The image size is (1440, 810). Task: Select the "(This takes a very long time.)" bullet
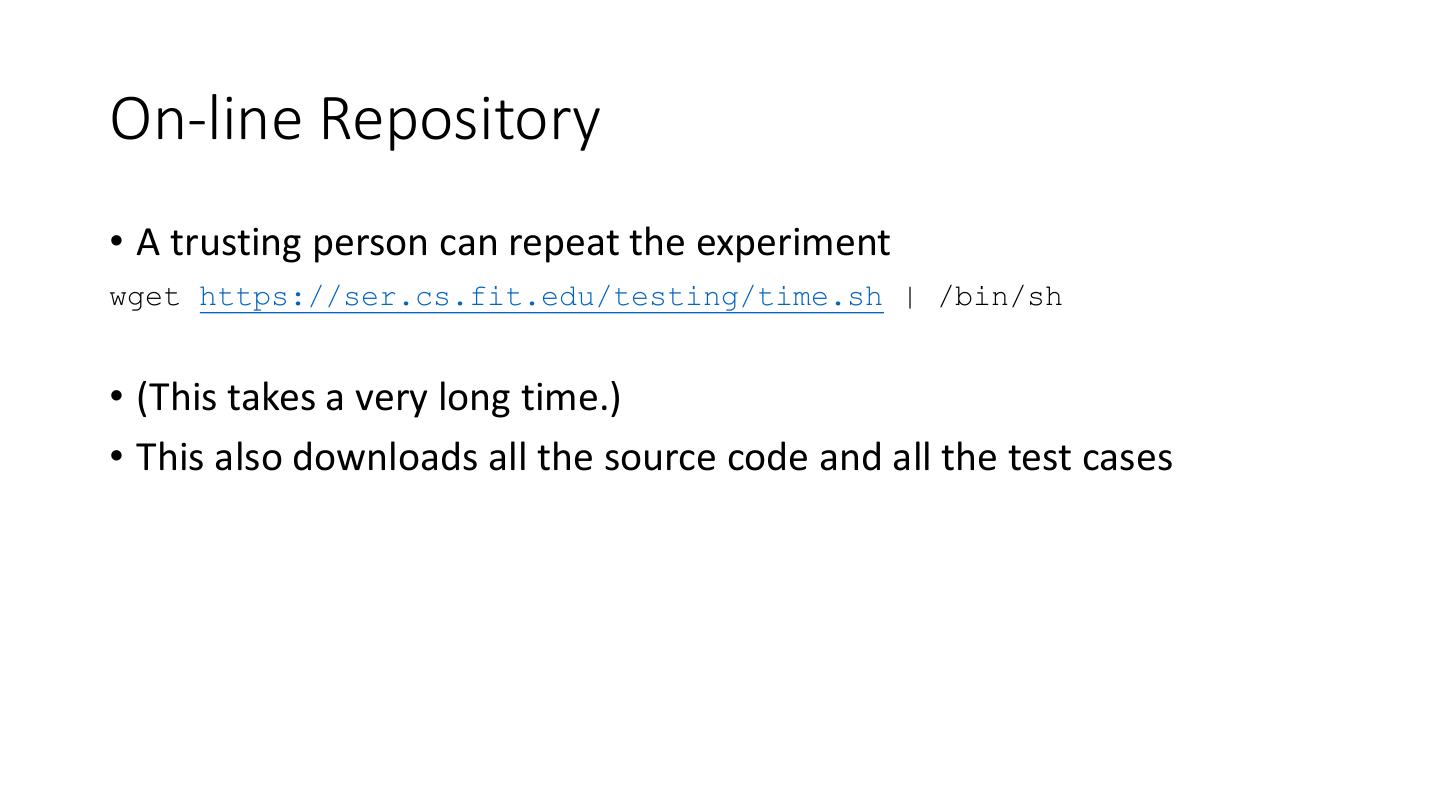[378, 397]
